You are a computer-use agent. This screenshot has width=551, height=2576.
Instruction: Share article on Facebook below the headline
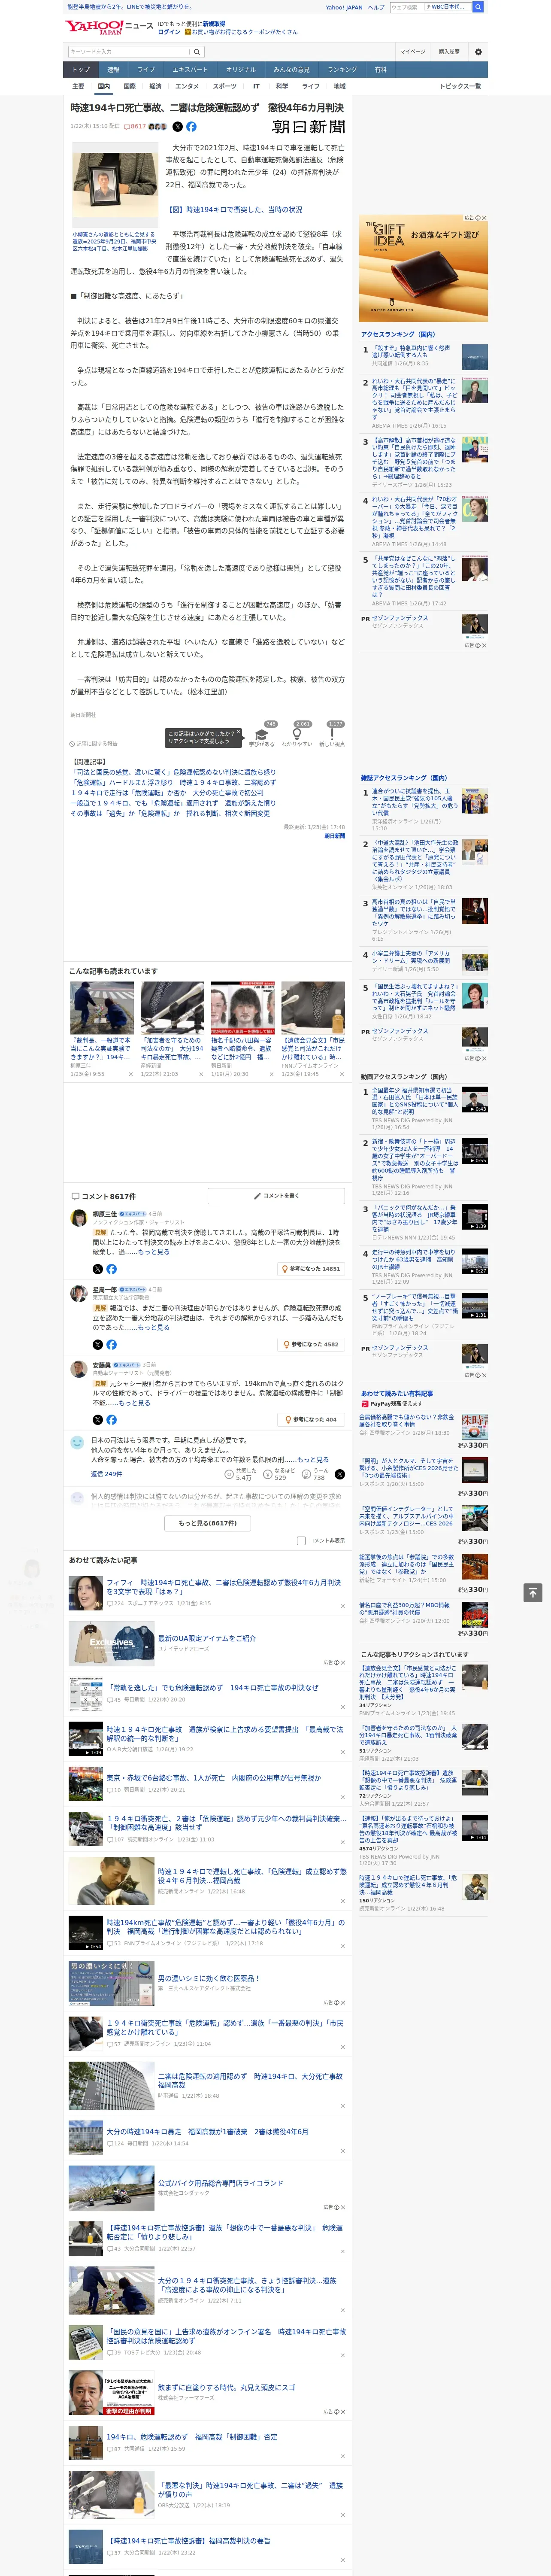click(x=191, y=127)
